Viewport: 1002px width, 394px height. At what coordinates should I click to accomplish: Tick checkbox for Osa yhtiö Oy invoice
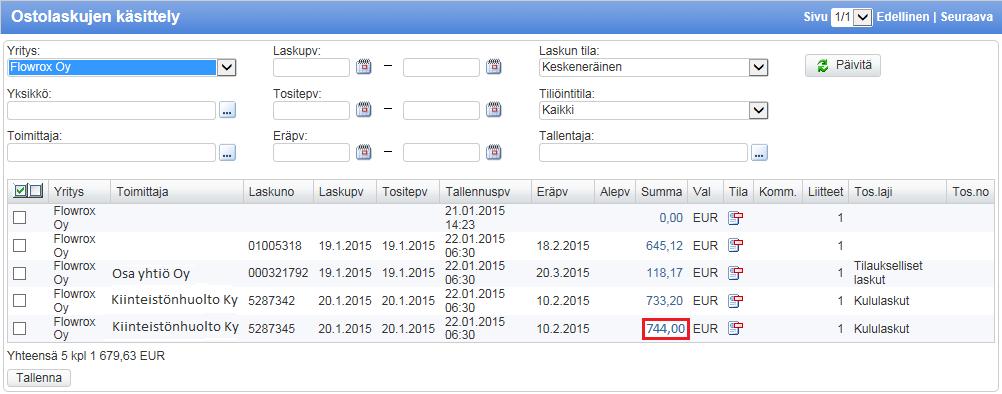(20, 273)
